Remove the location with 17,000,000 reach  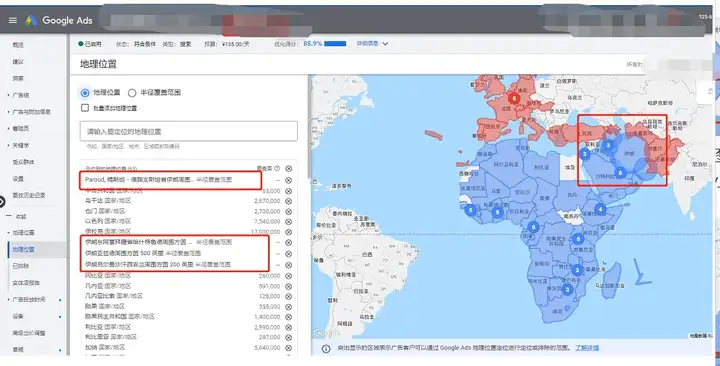point(288,231)
